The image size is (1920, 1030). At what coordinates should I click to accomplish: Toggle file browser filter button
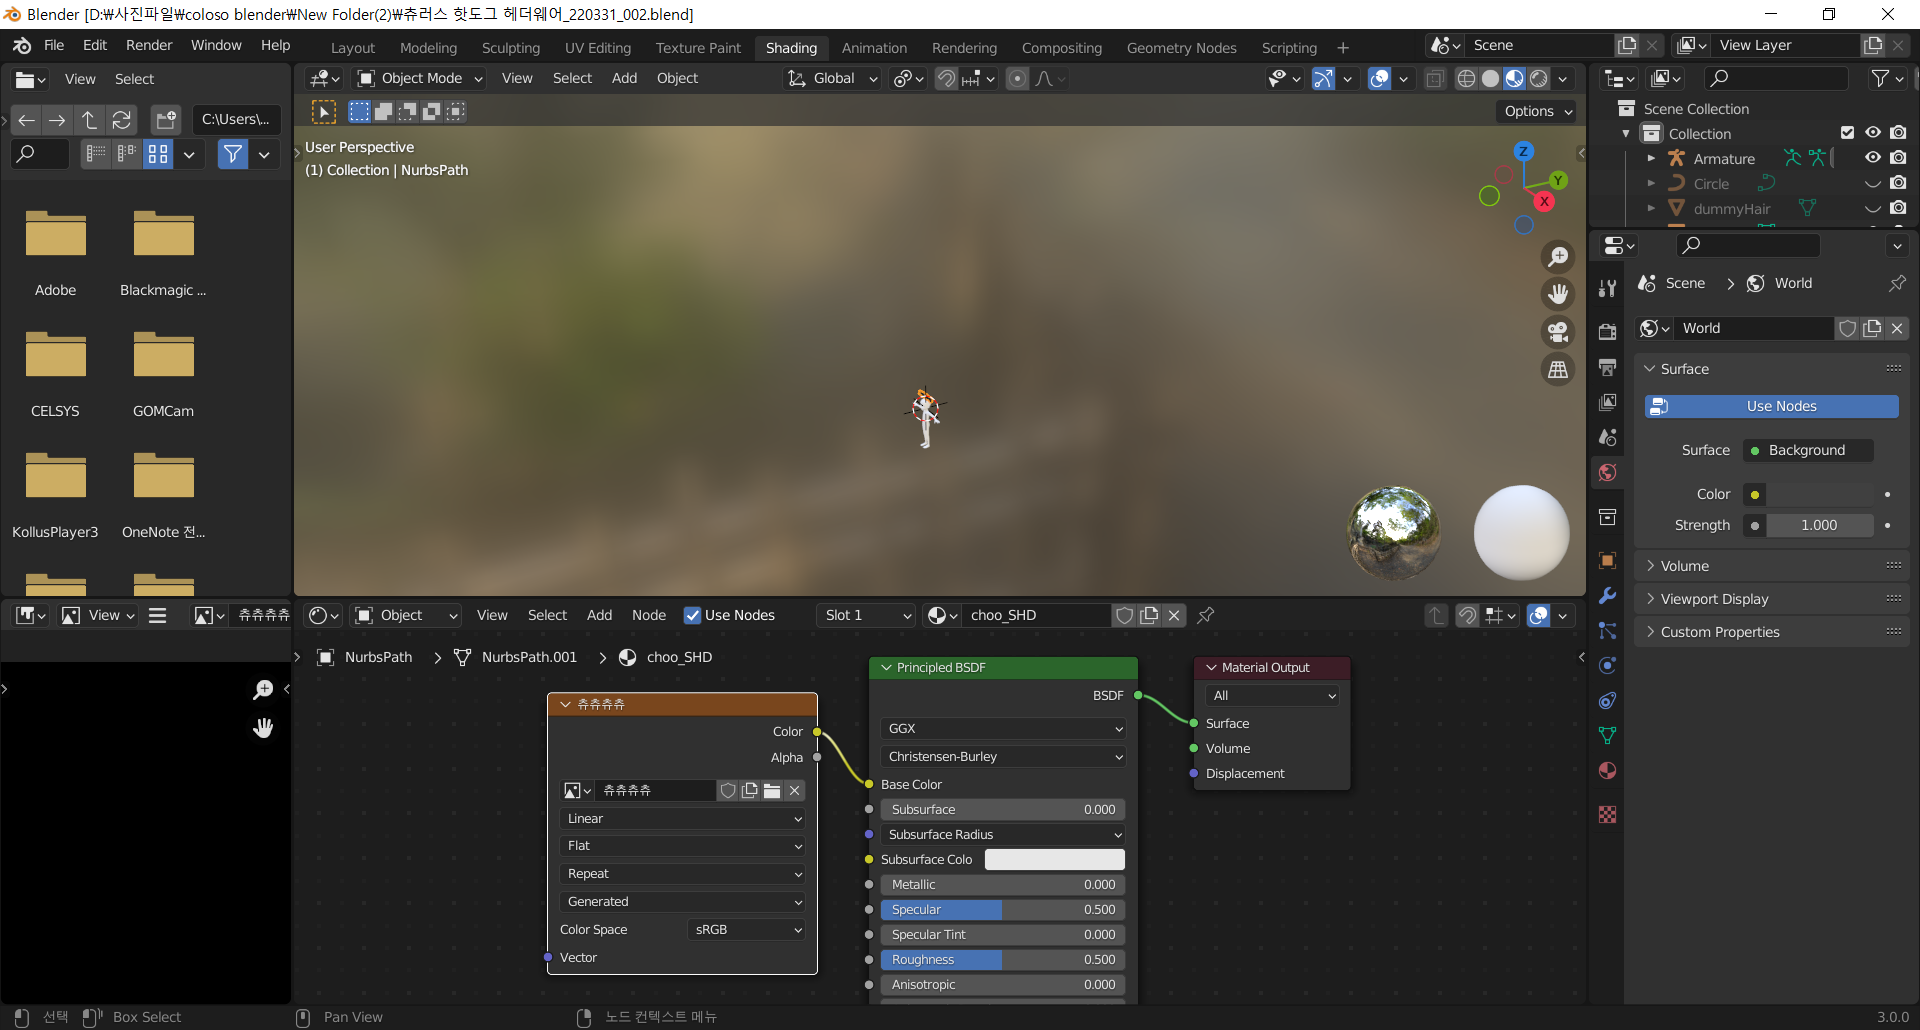[233, 154]
